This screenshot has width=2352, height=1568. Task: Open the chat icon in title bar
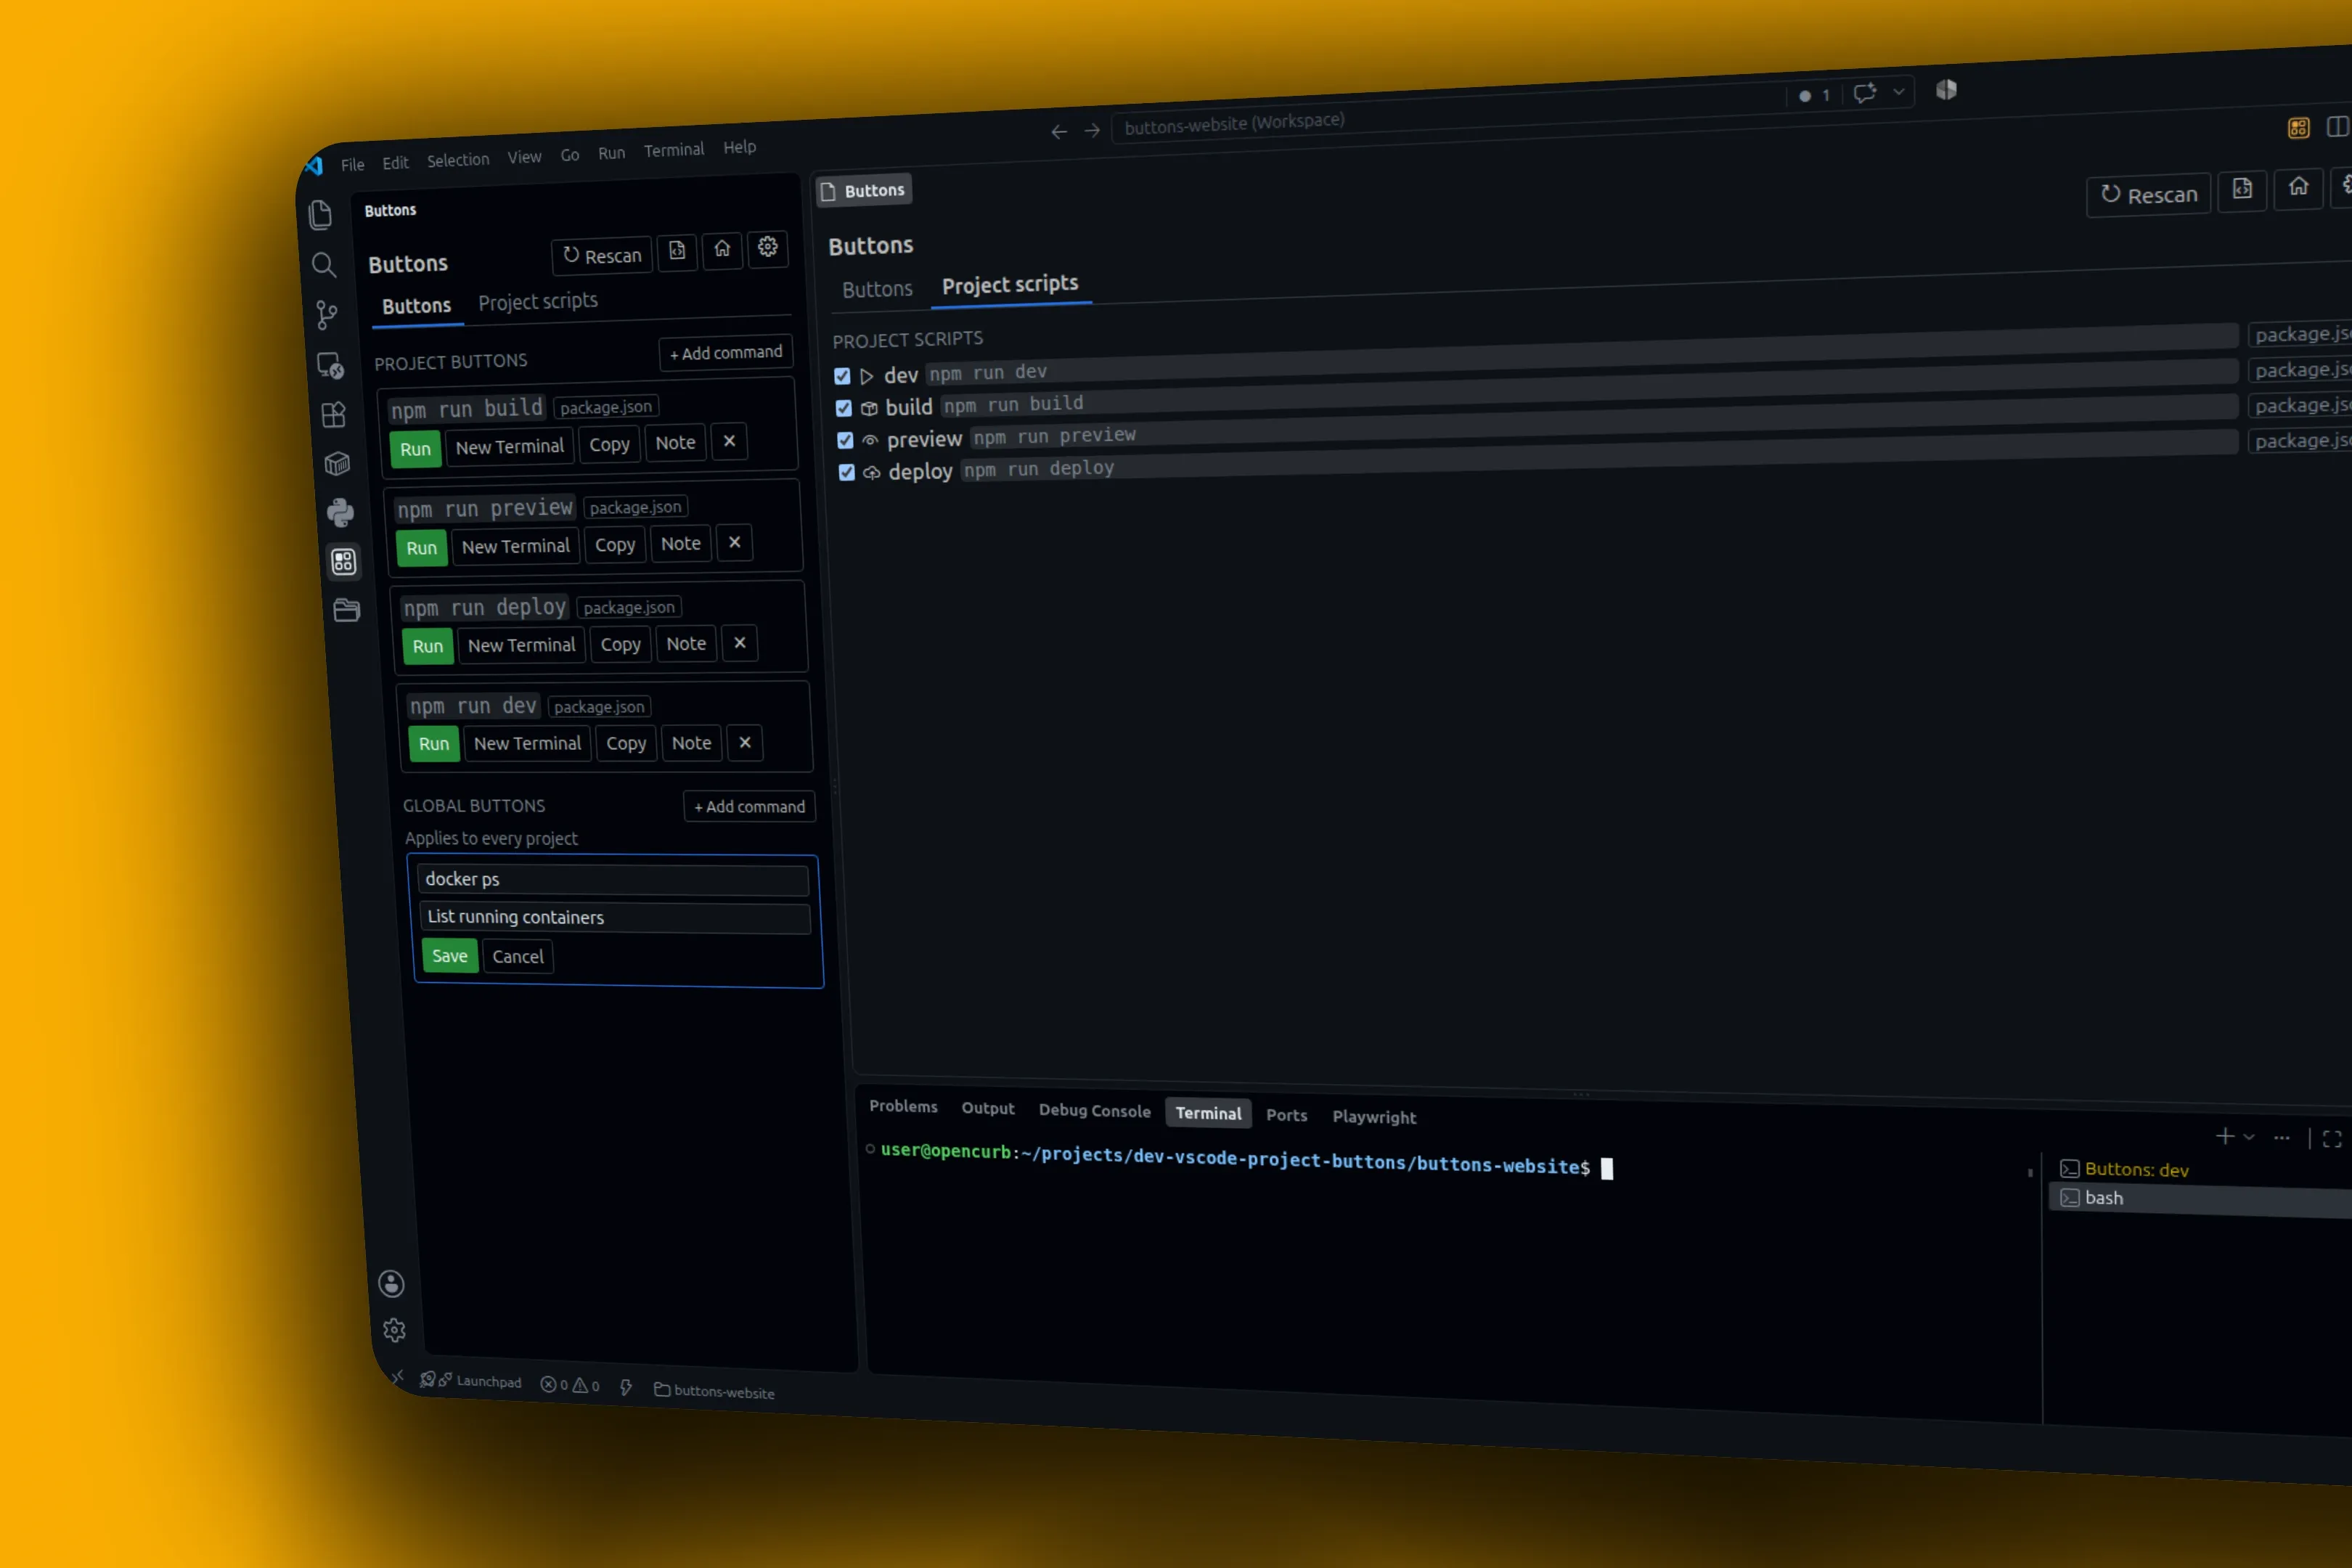pos(1864,93)
